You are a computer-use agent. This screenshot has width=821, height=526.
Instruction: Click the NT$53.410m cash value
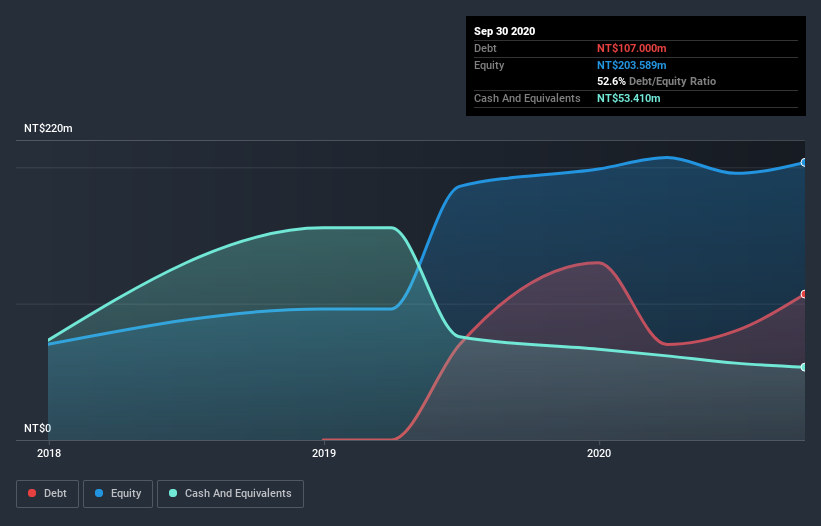628,98
